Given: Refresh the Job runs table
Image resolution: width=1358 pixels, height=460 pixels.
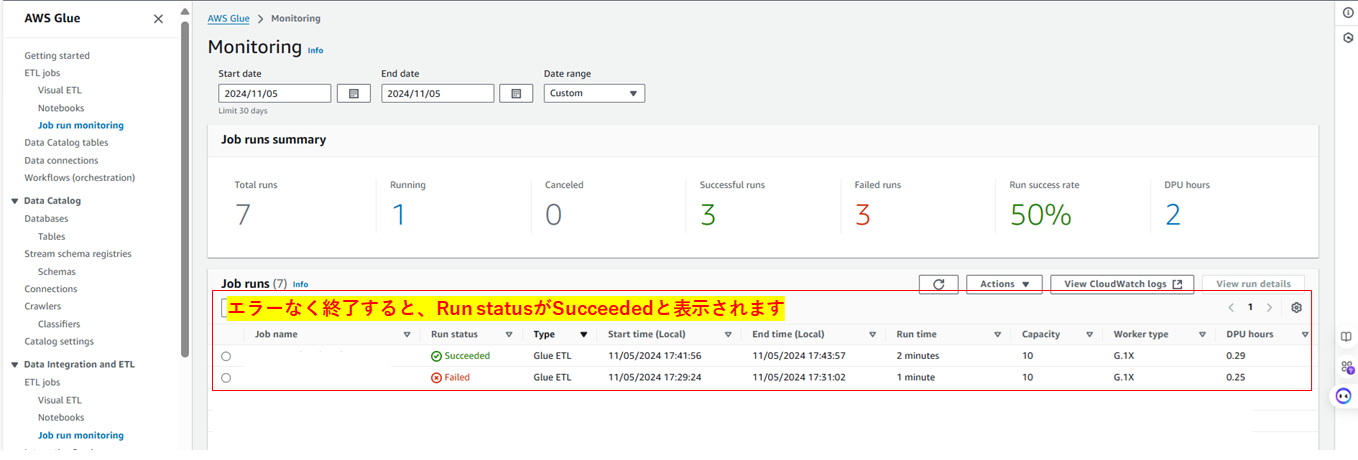Looking at the screenshot, I should point(938,284).
